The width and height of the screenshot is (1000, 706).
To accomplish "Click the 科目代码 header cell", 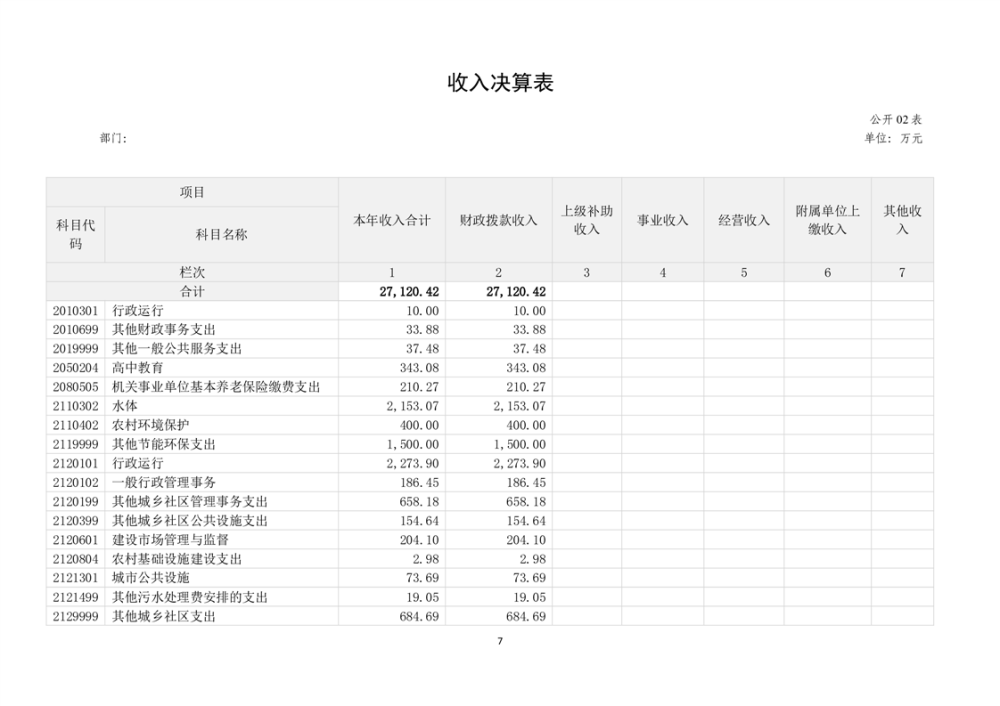I will pyautogui.click(x=75, y=234).
